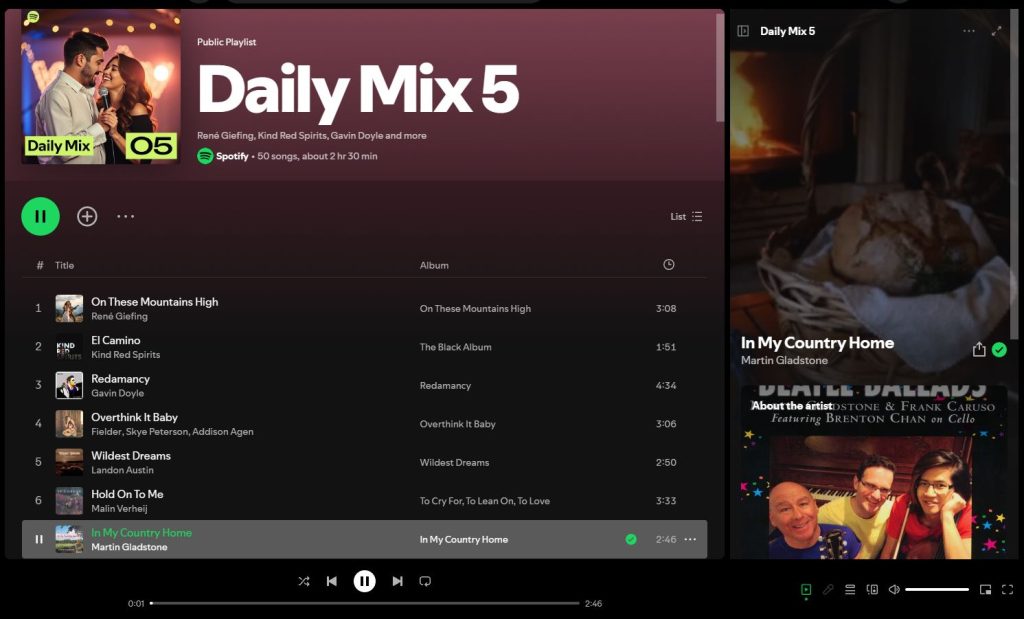Open the mini player
This screenshot has width=1024, height=619.
click(x=985, y=590)
